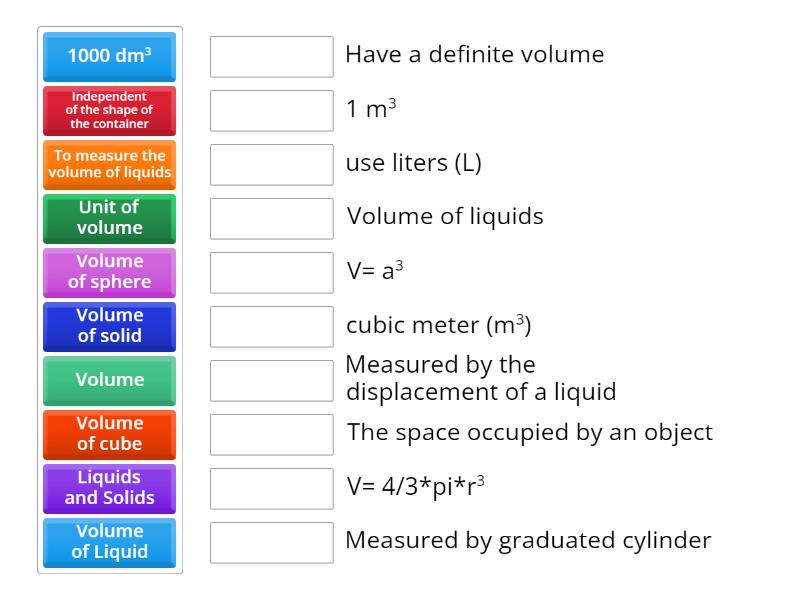800x600 pixels.
Task: Select the "1000 dm³" tile
Action: (109, 57)
